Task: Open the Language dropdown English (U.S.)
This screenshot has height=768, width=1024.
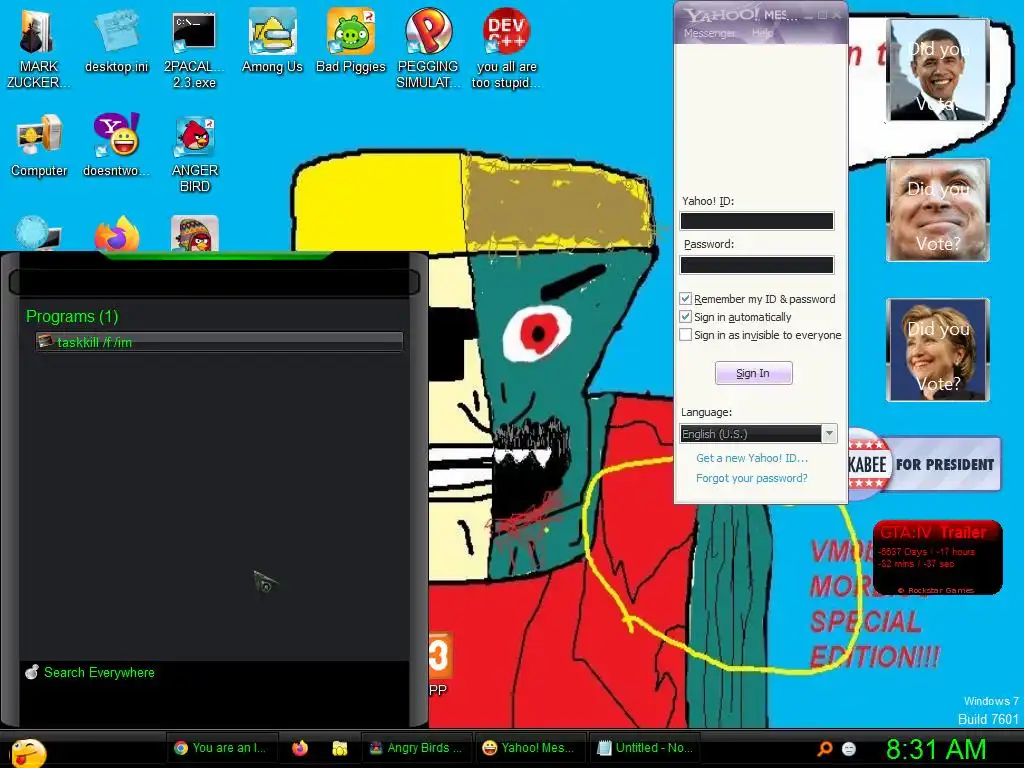Action: 758,434
